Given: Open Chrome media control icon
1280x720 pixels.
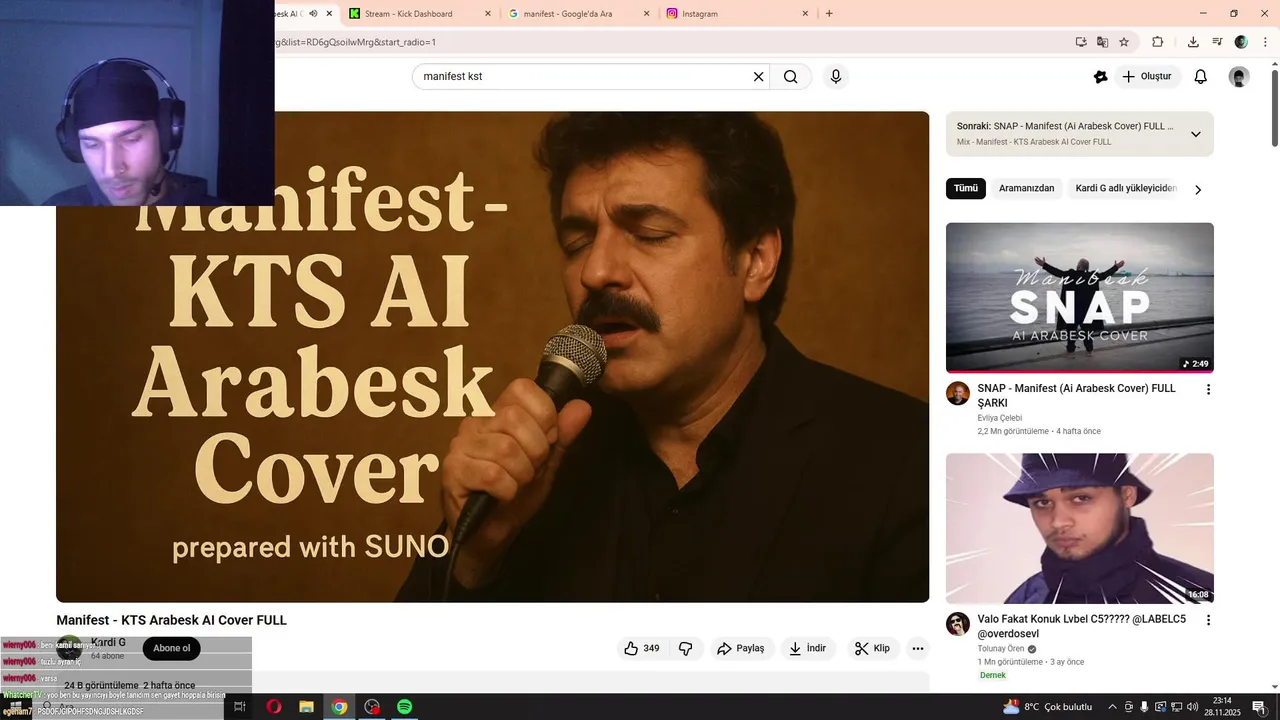Looking at the screenshot, I should coord(1217,42).
